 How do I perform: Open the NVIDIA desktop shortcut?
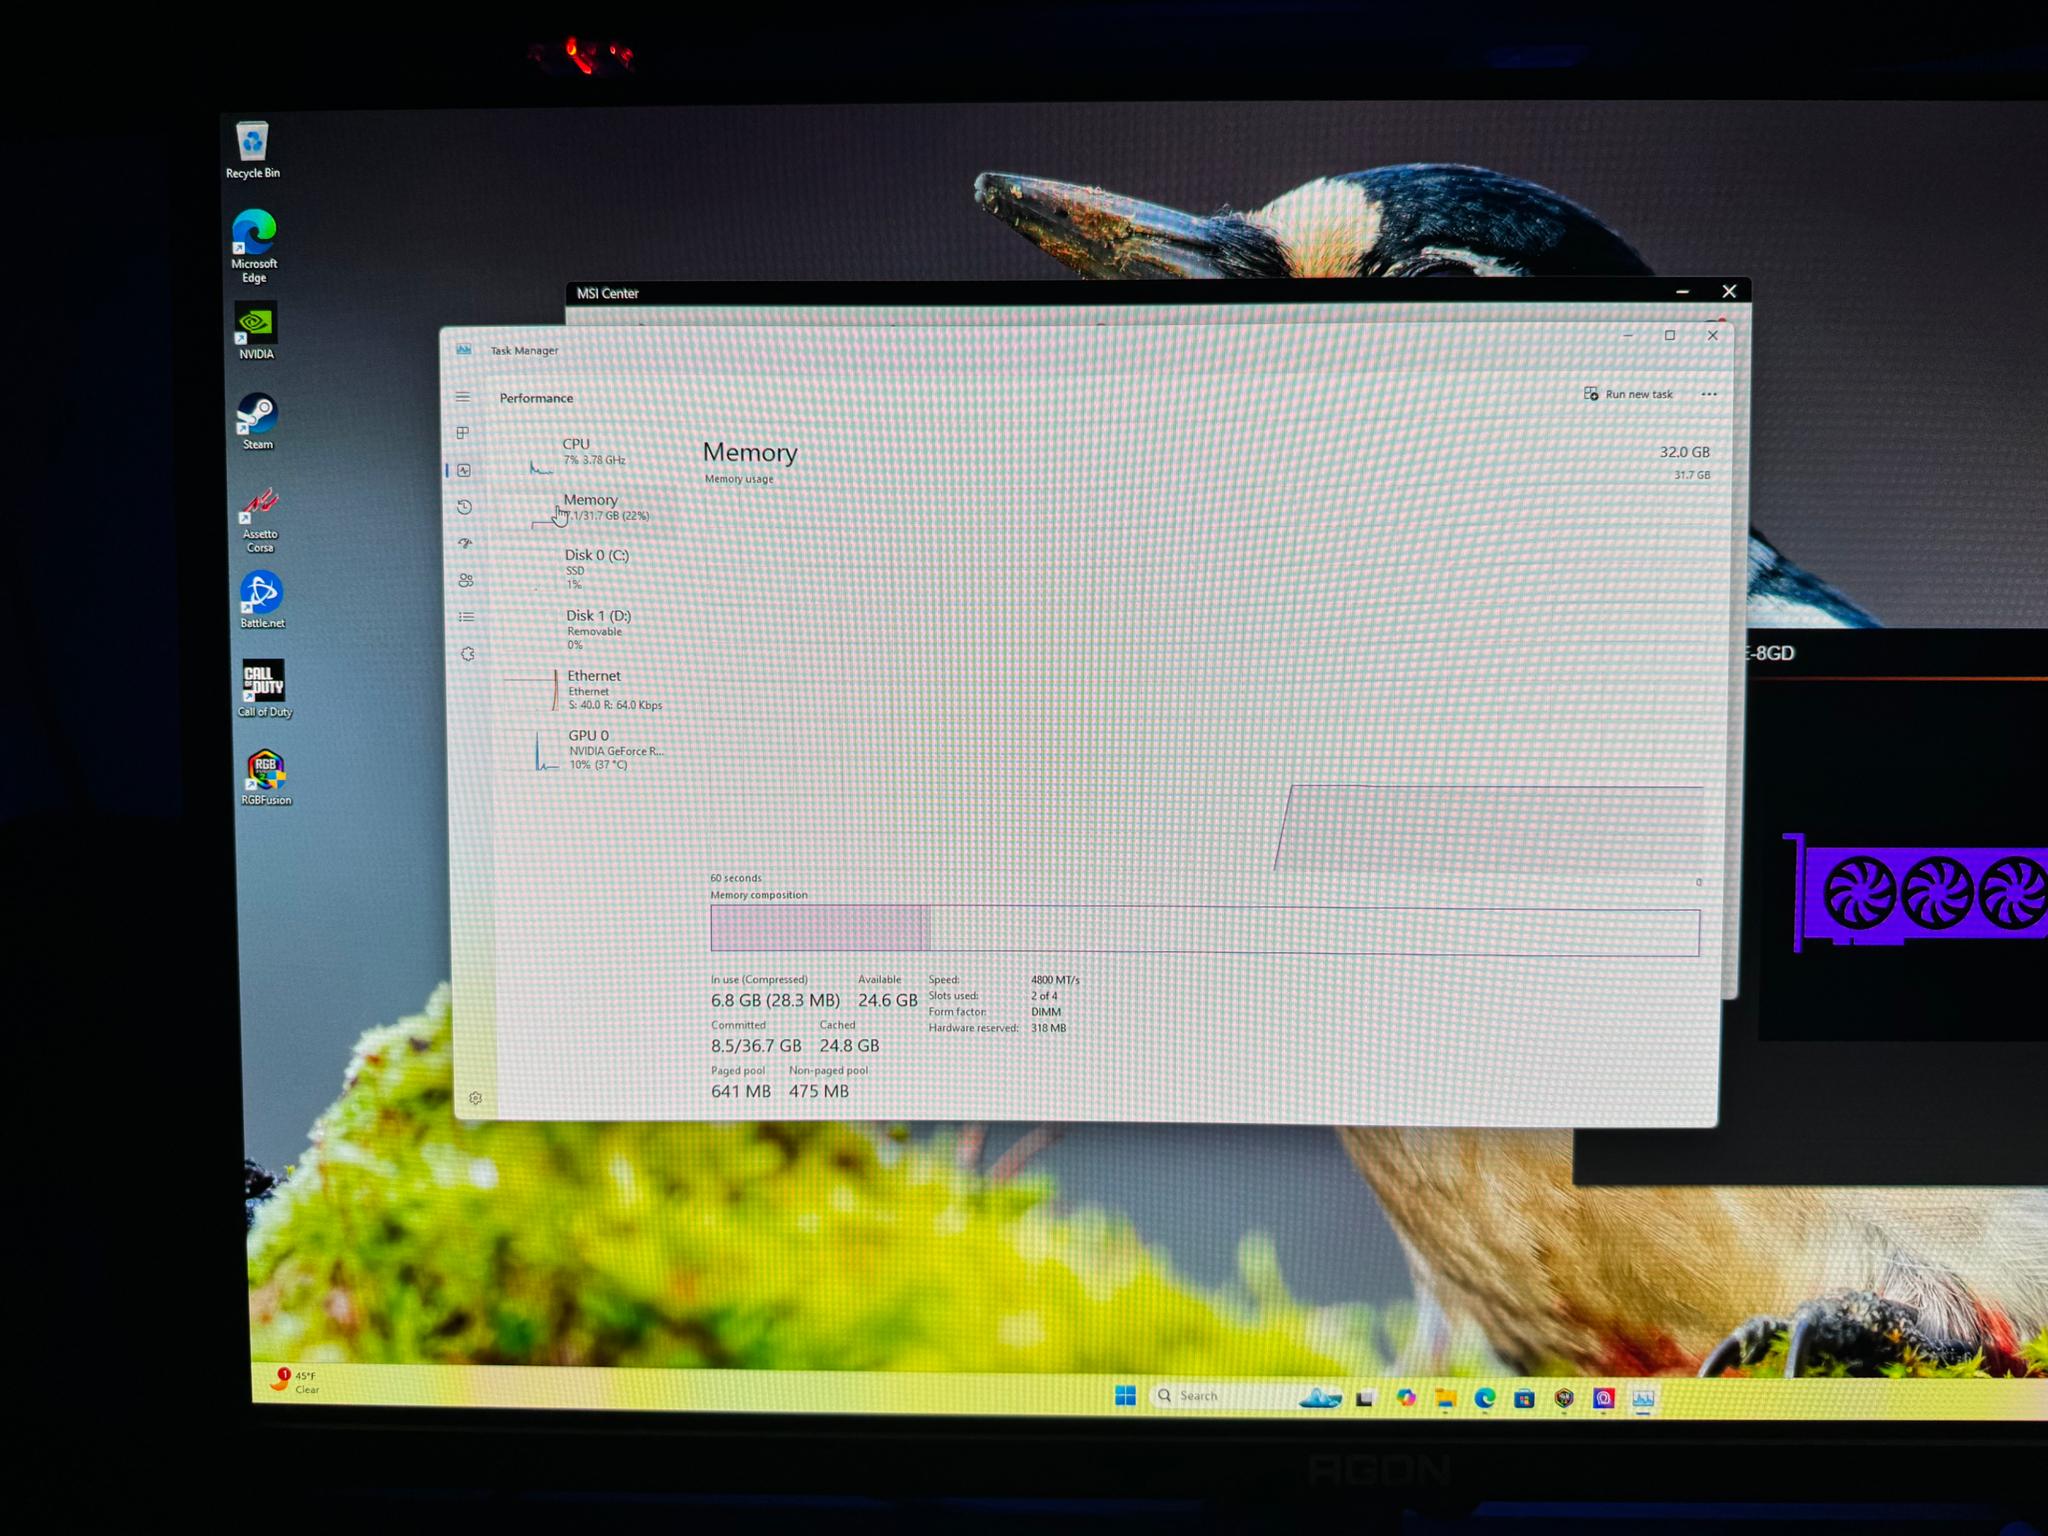coord(256,331)
